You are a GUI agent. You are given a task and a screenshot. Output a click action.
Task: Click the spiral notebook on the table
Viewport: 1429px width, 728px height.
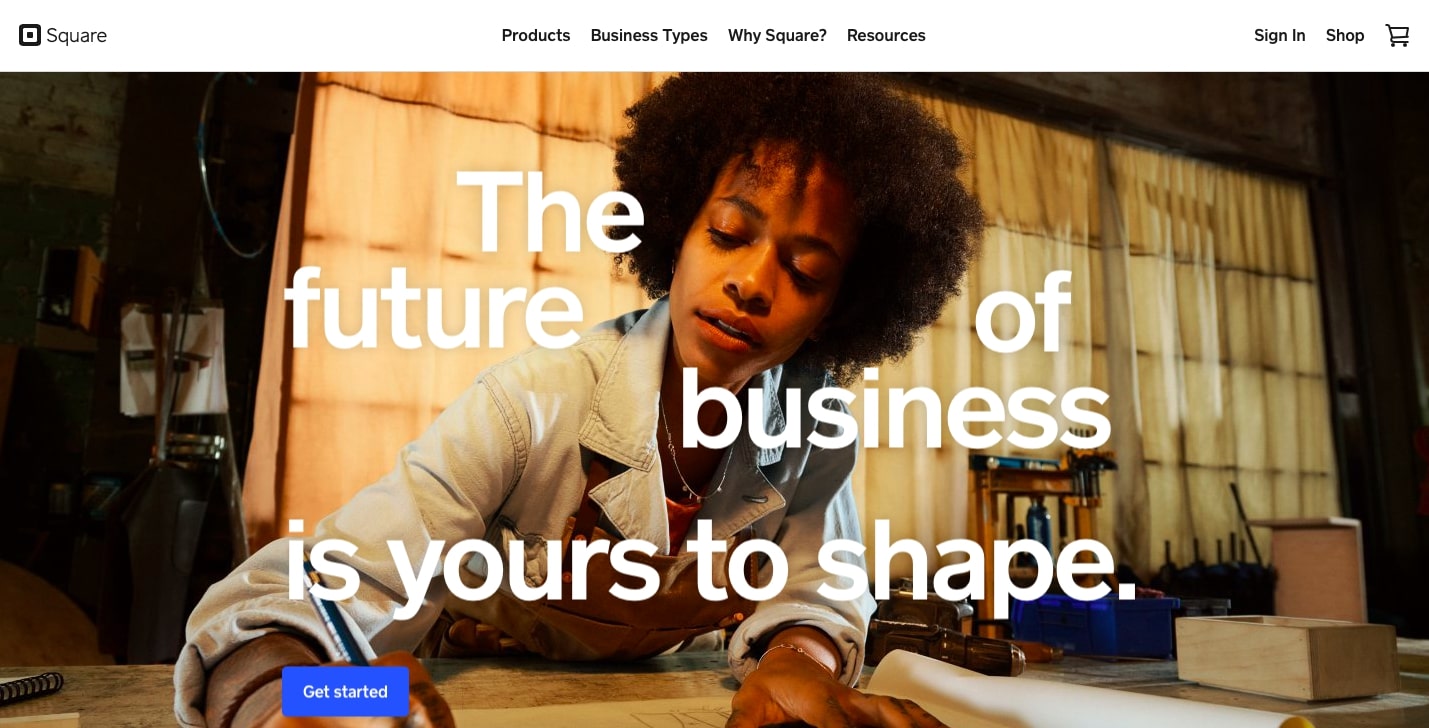30,687
